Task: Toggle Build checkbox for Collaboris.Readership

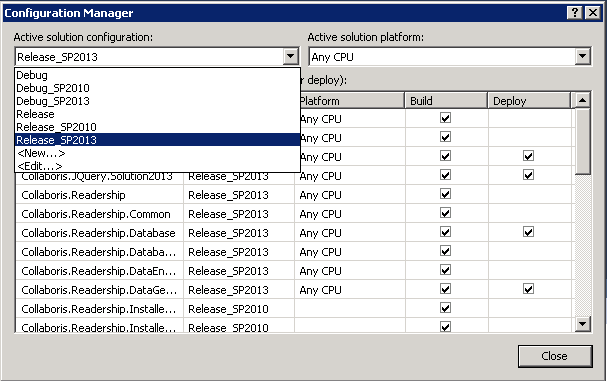Action: (446, 194)
